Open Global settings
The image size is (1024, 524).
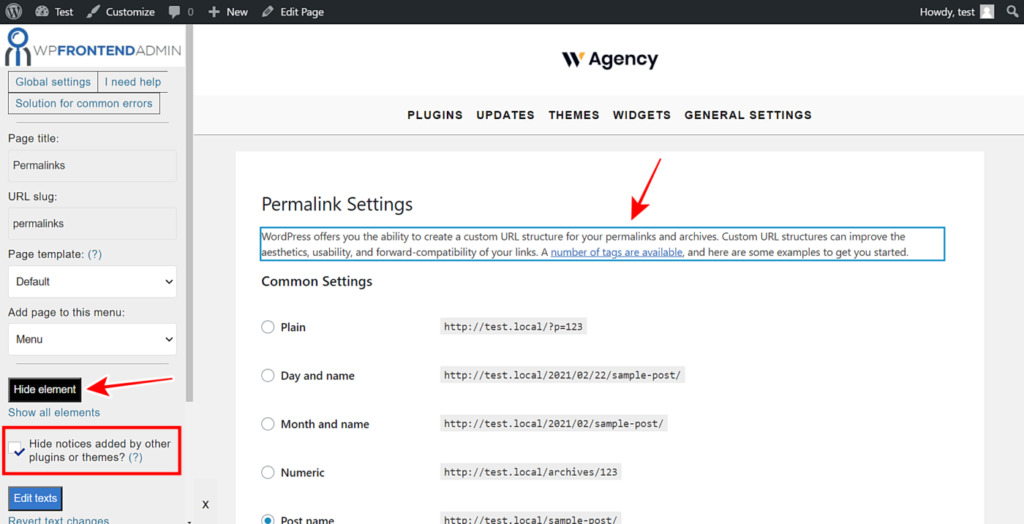point(53,82)
